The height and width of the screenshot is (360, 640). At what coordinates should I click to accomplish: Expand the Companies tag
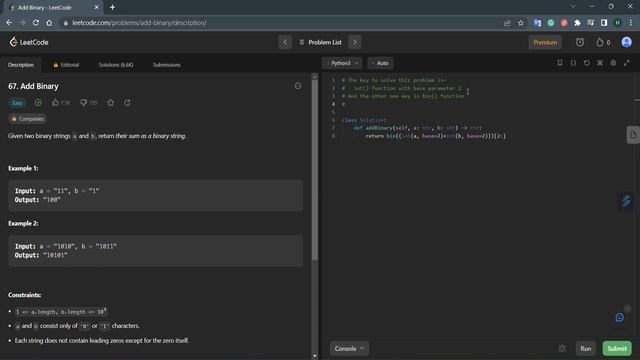pos(27,119)
